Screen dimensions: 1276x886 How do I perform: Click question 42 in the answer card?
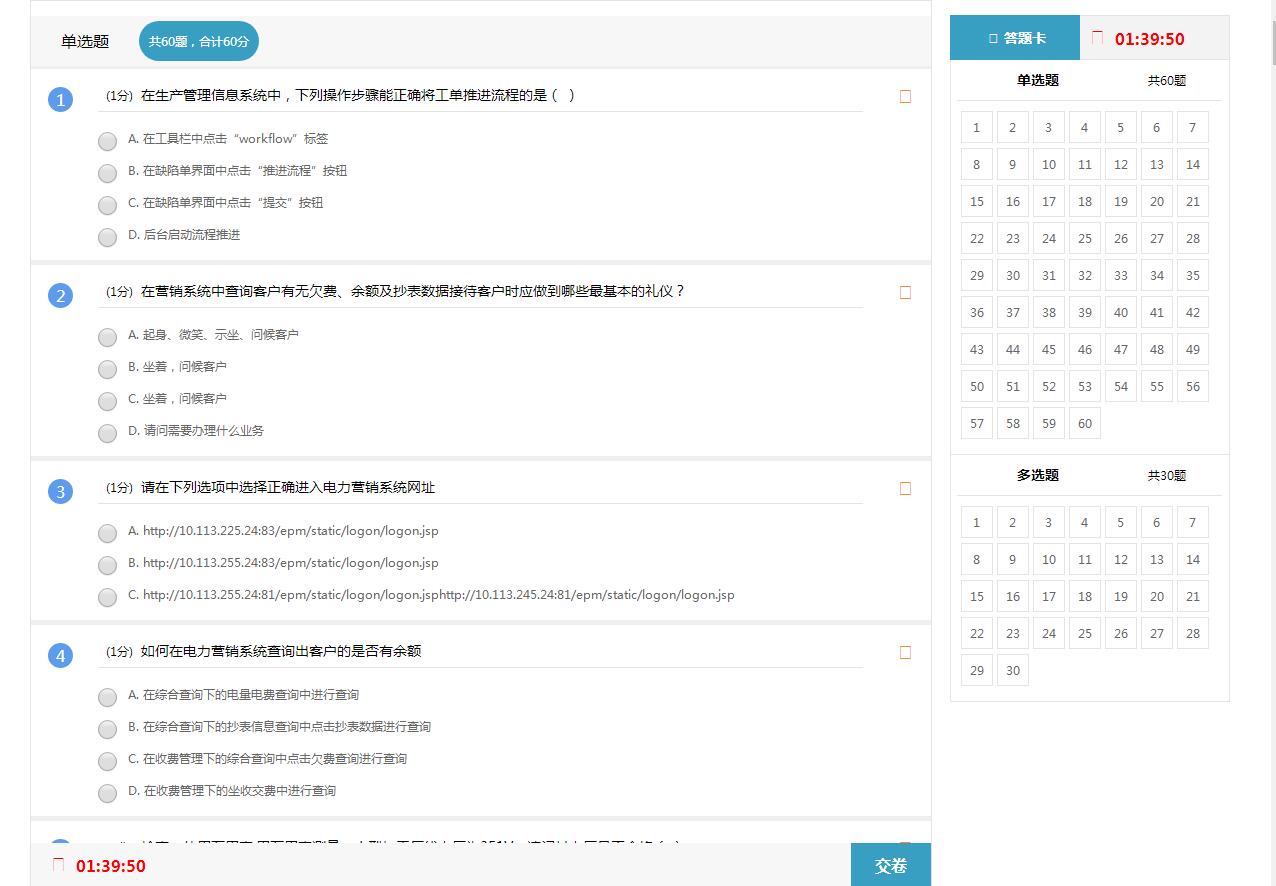click(1192, 312)
